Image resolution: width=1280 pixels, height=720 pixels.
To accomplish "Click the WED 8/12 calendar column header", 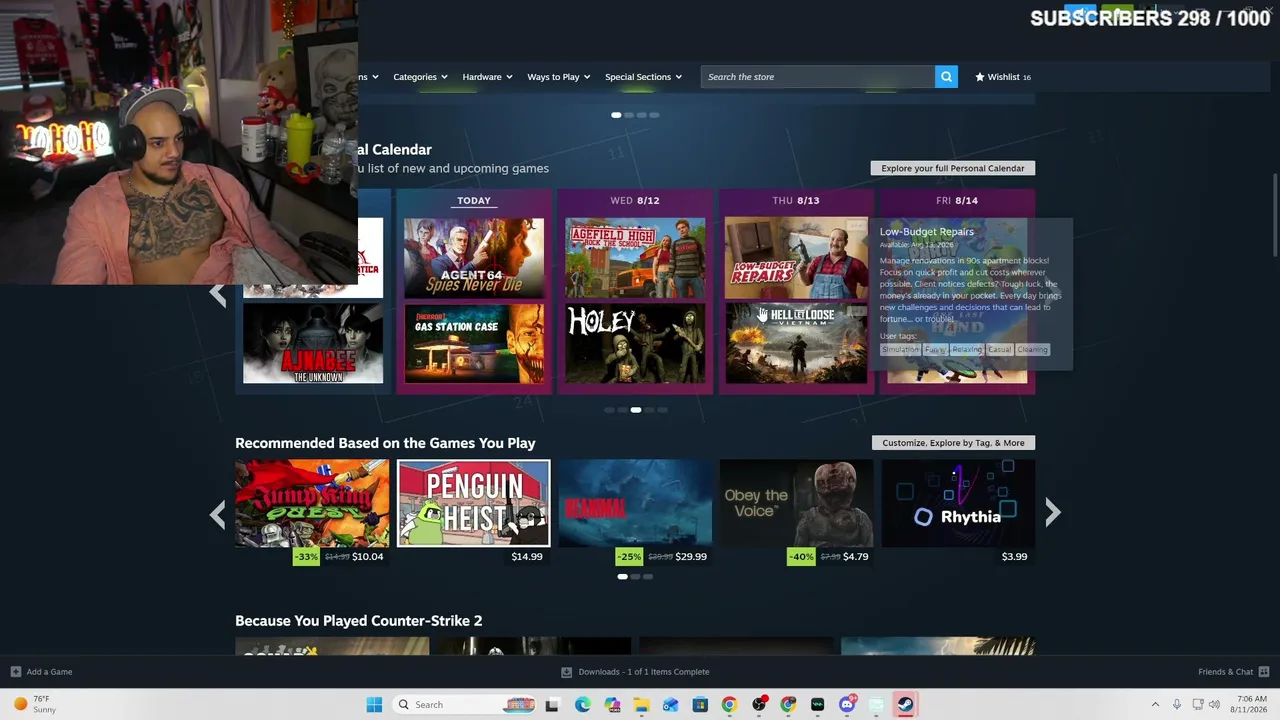I will (635, 200).
